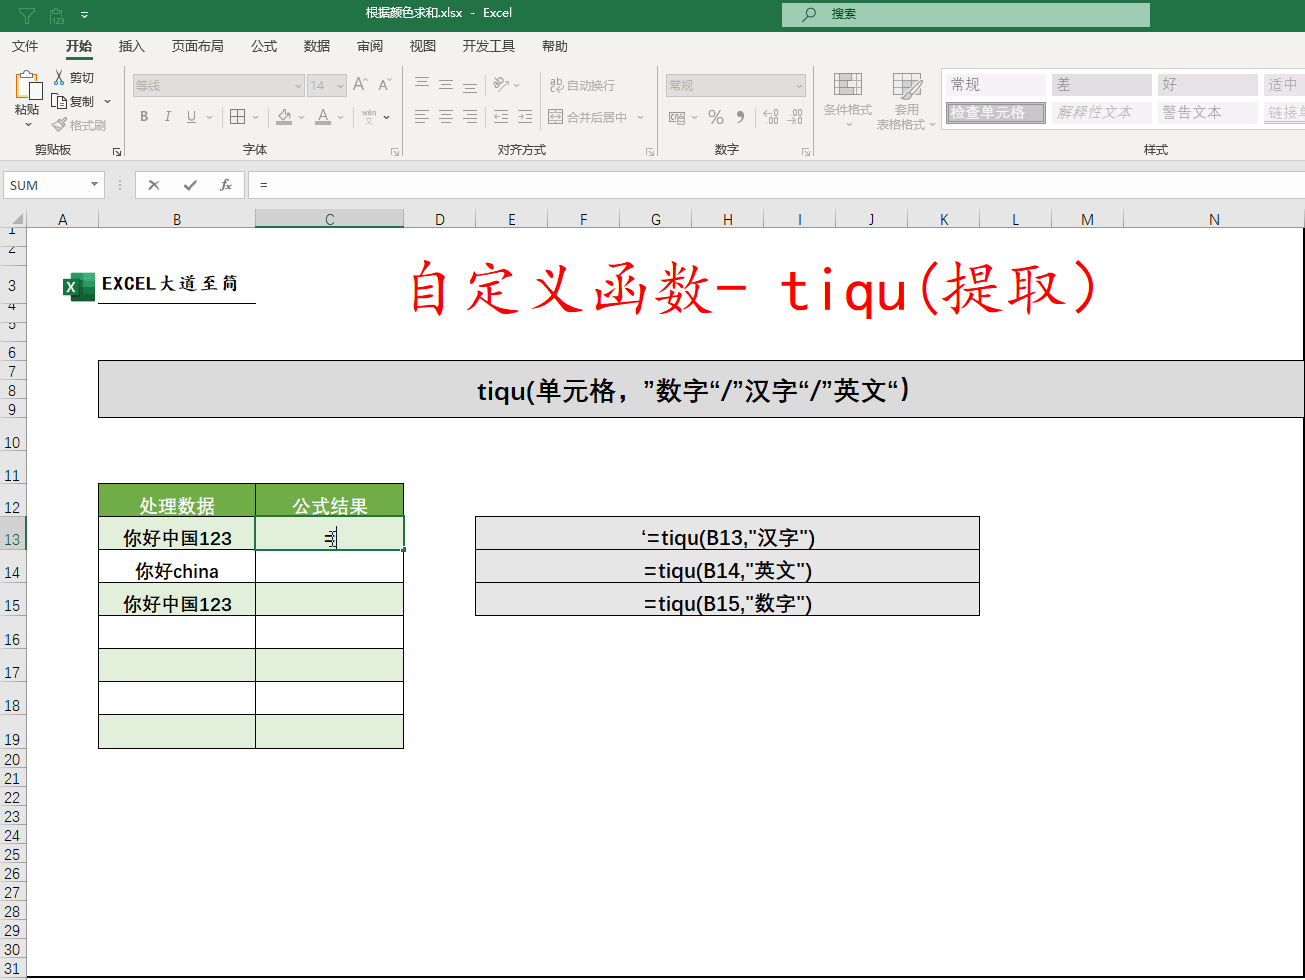Expand the Copy dropdown arrow
This screenshot has height=980, width=1305.
(107, 102)
